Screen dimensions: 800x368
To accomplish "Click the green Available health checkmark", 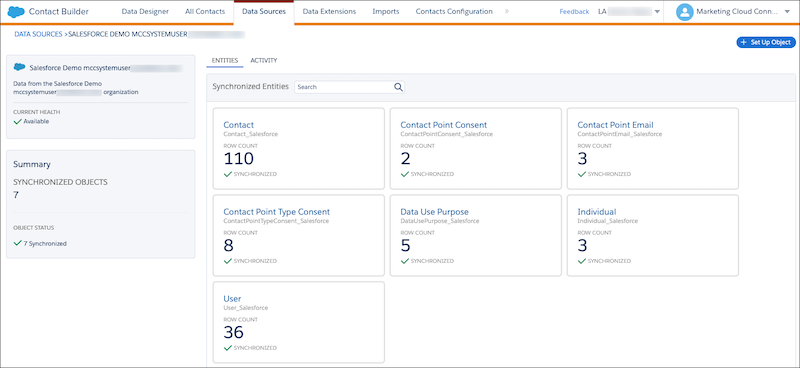I will (17, 121).
